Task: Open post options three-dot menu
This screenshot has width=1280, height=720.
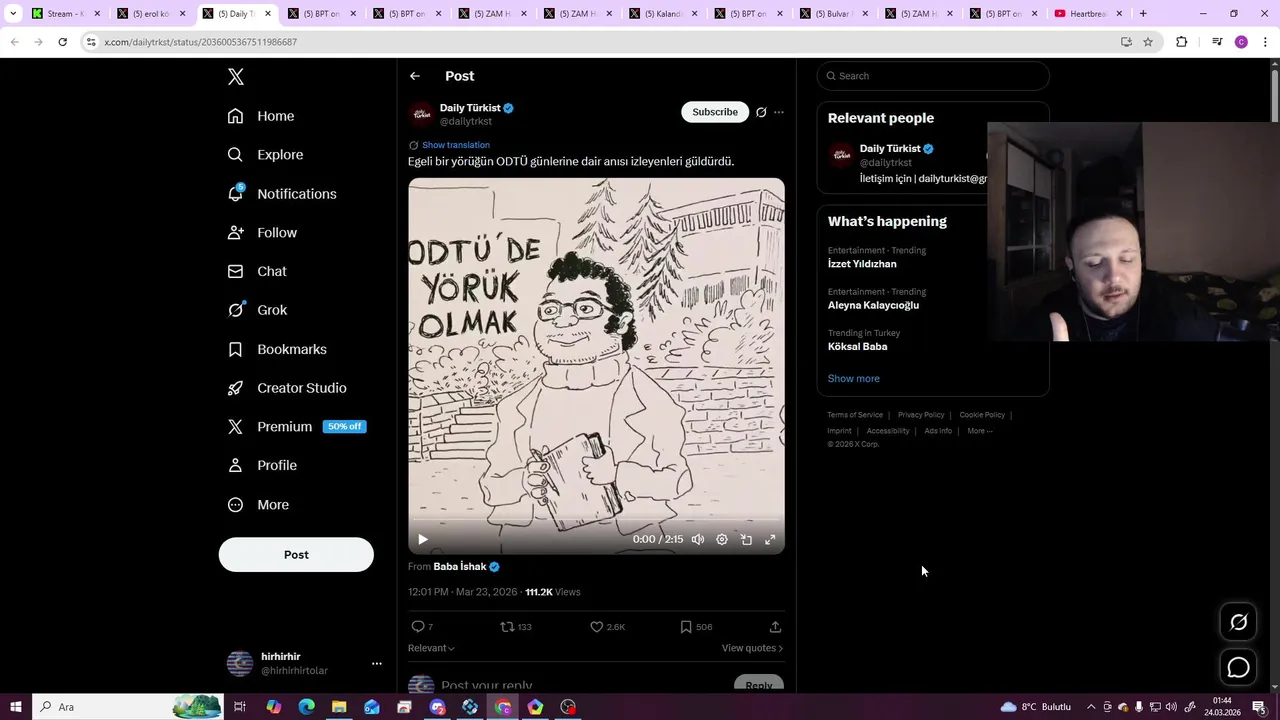Action: point(779,112)
